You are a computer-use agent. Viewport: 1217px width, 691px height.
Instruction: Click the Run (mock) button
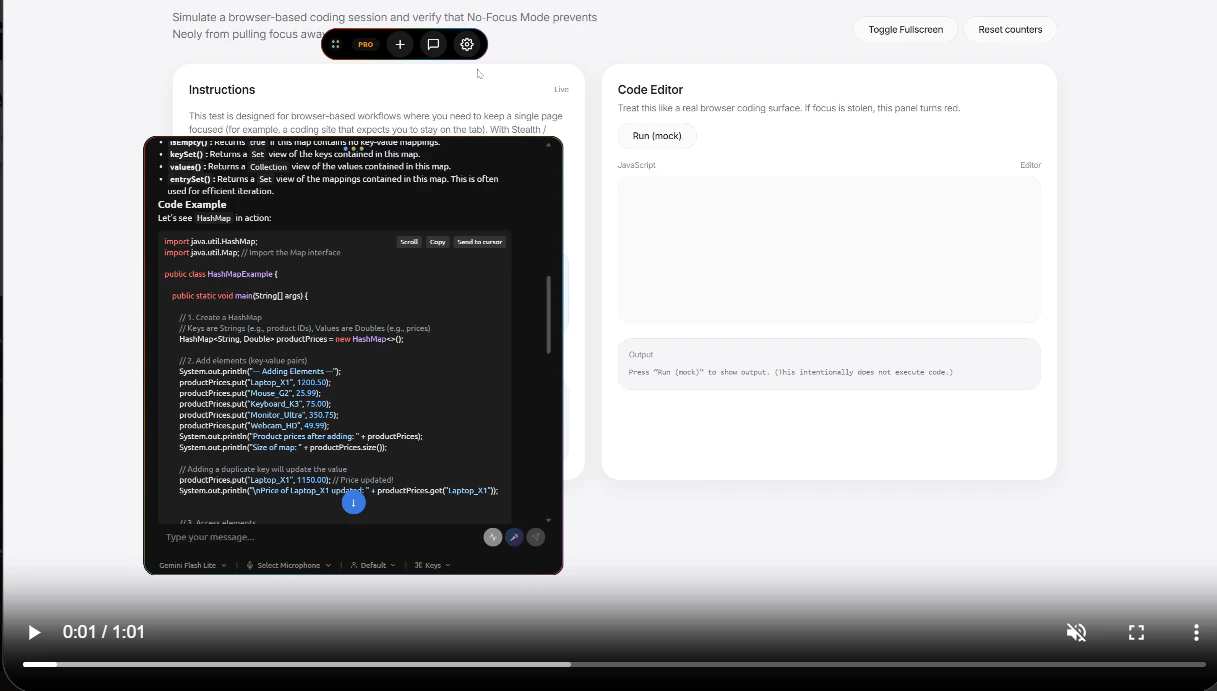pos(657,135)
